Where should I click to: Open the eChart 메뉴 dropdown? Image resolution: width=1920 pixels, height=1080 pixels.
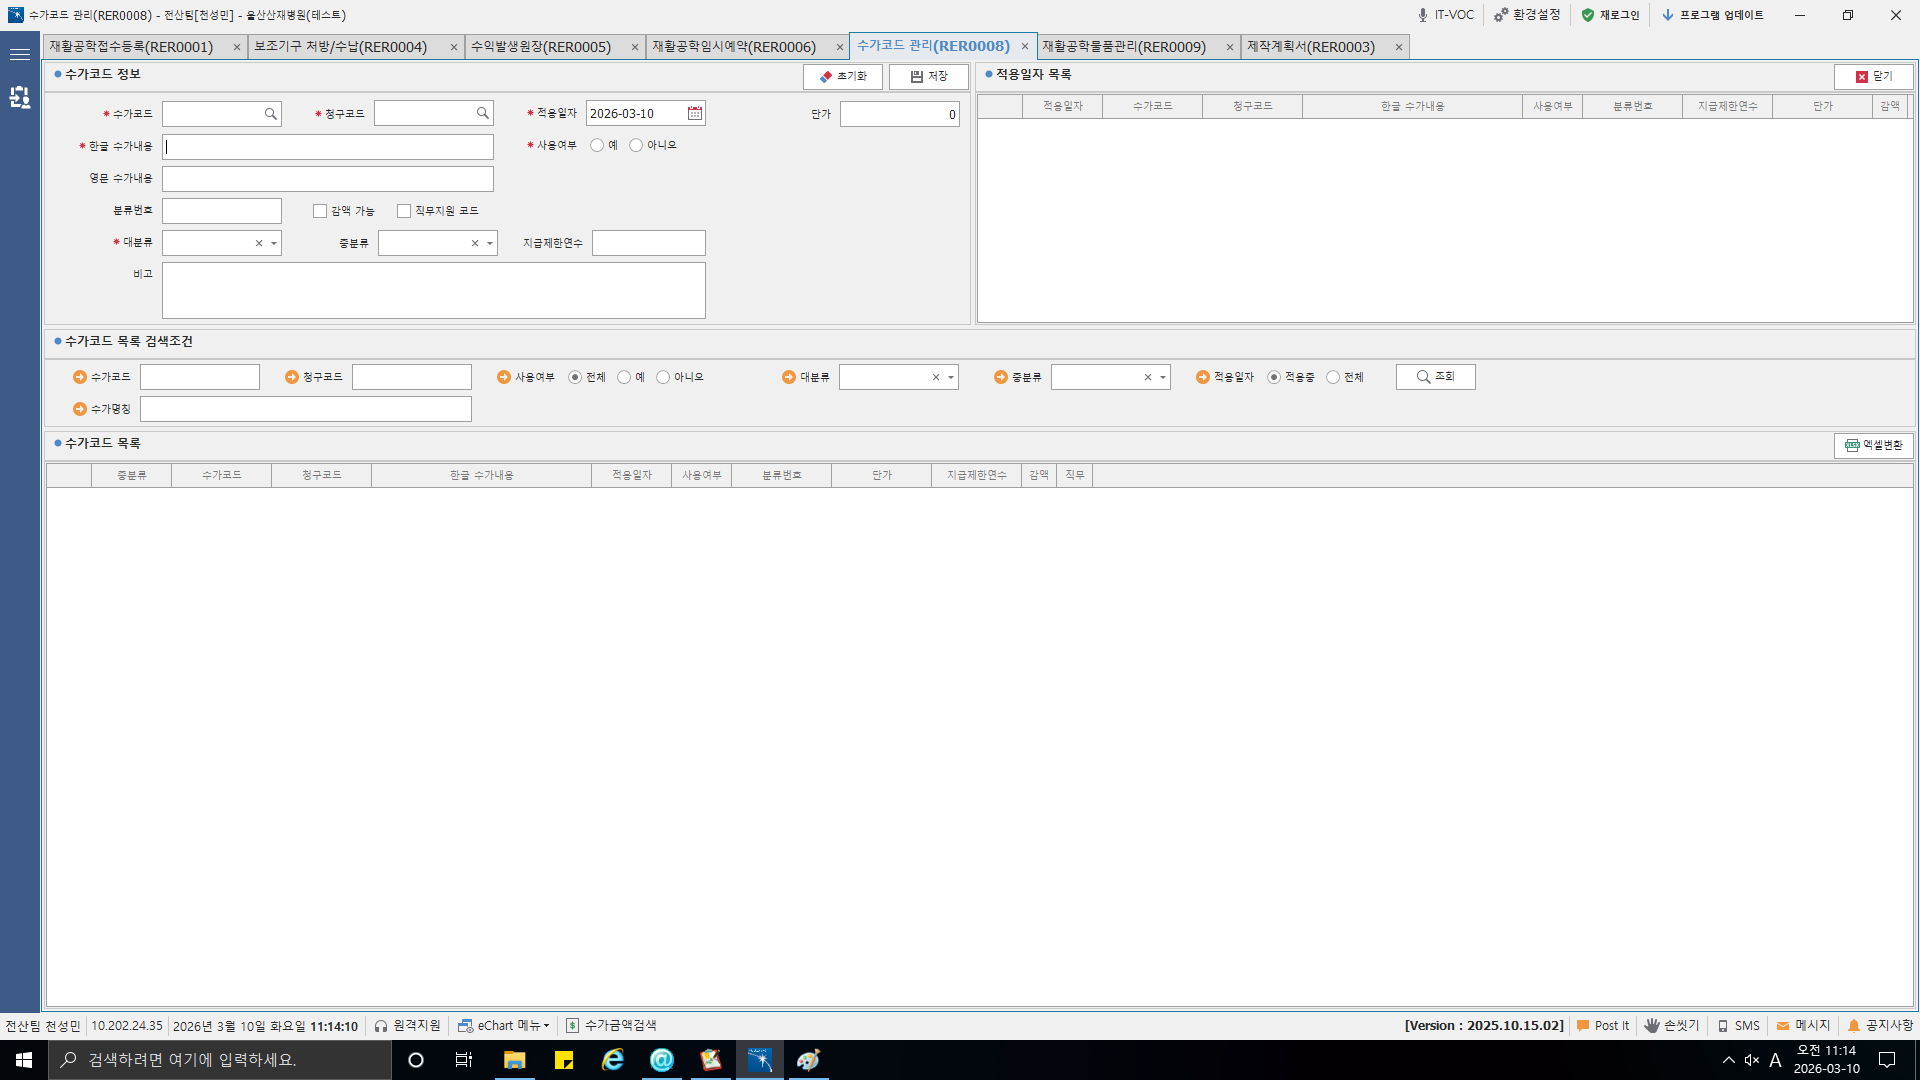pyautogui.click(x=504, y=1026)
